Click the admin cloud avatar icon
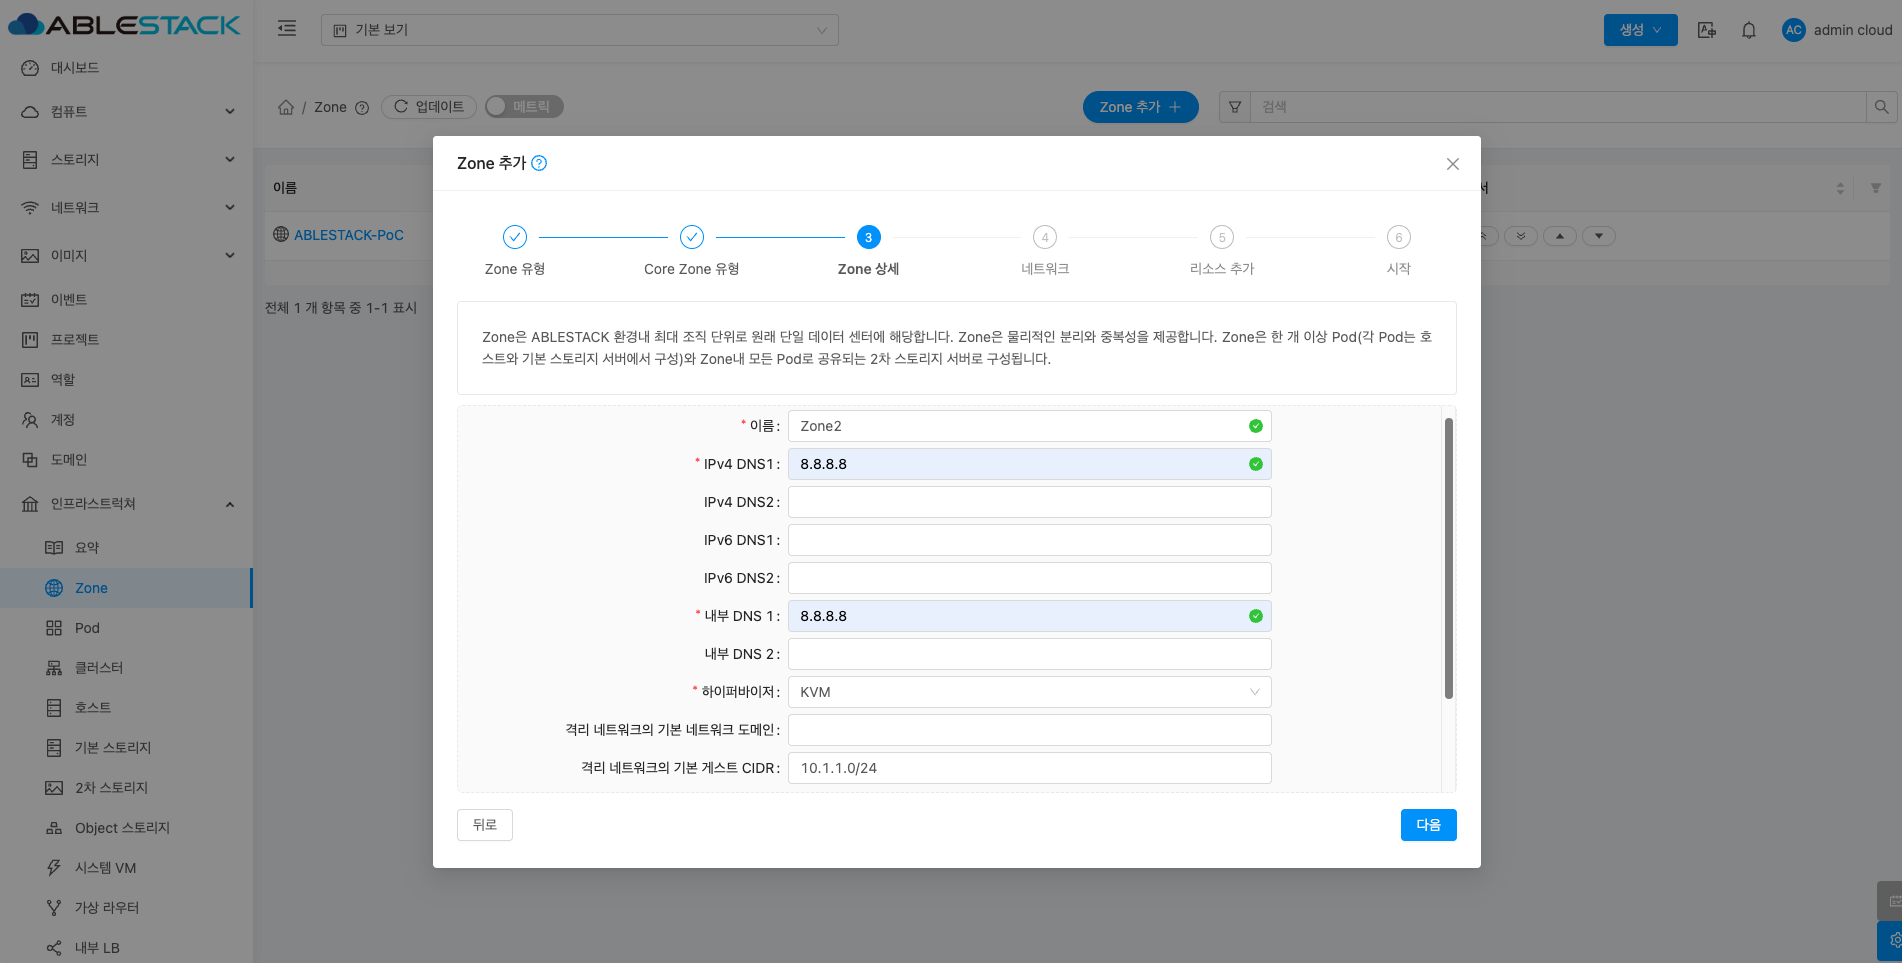This screenshot has height=963, width=1902. coord(1793,30)
